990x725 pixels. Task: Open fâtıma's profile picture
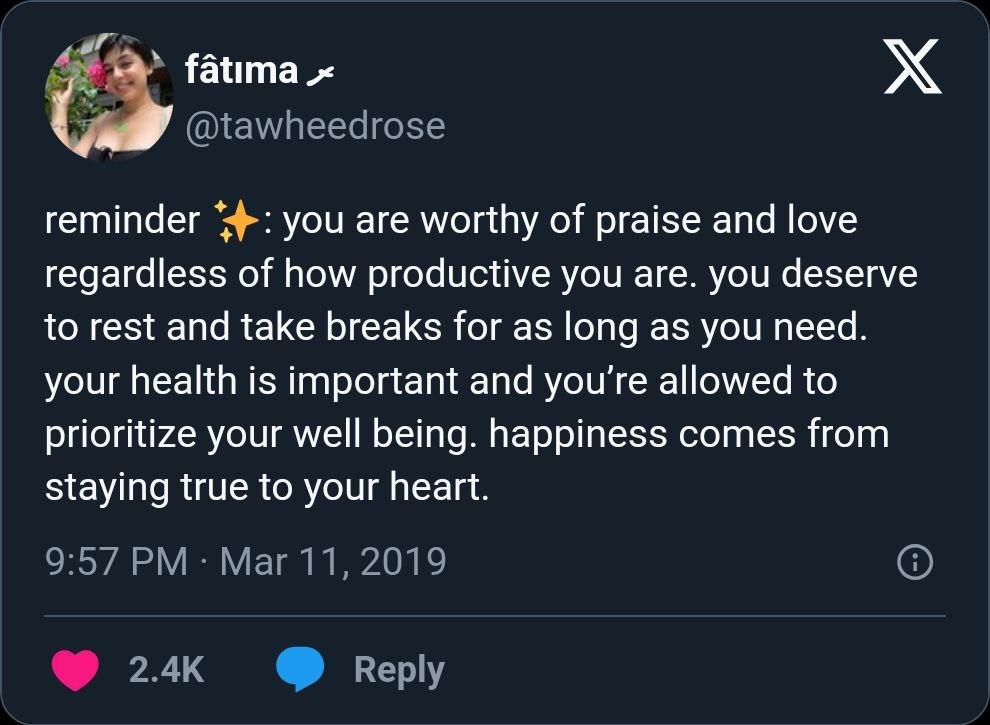(x=108, y=97)
